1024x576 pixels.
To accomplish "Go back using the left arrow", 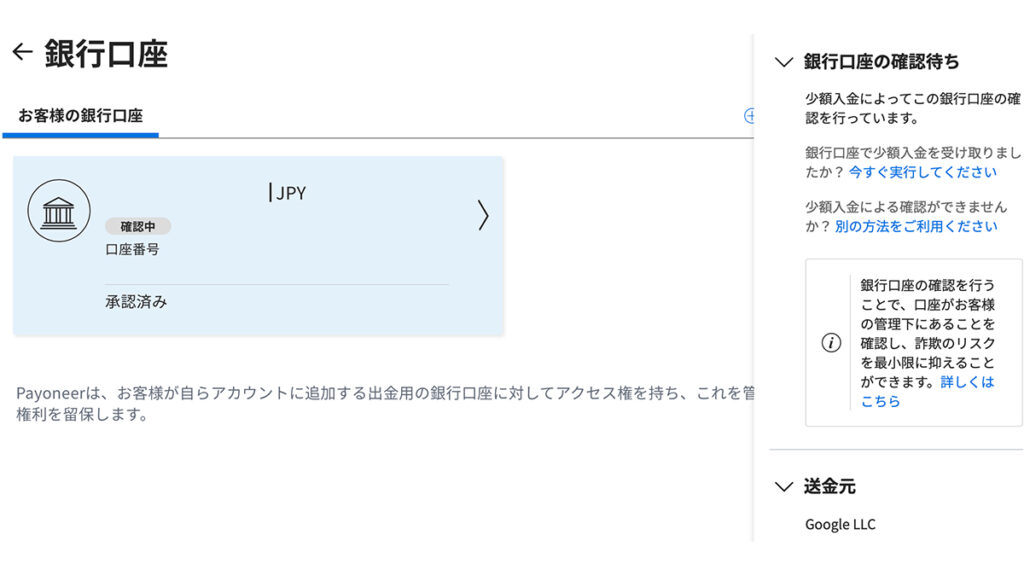I will pos(22,52).
